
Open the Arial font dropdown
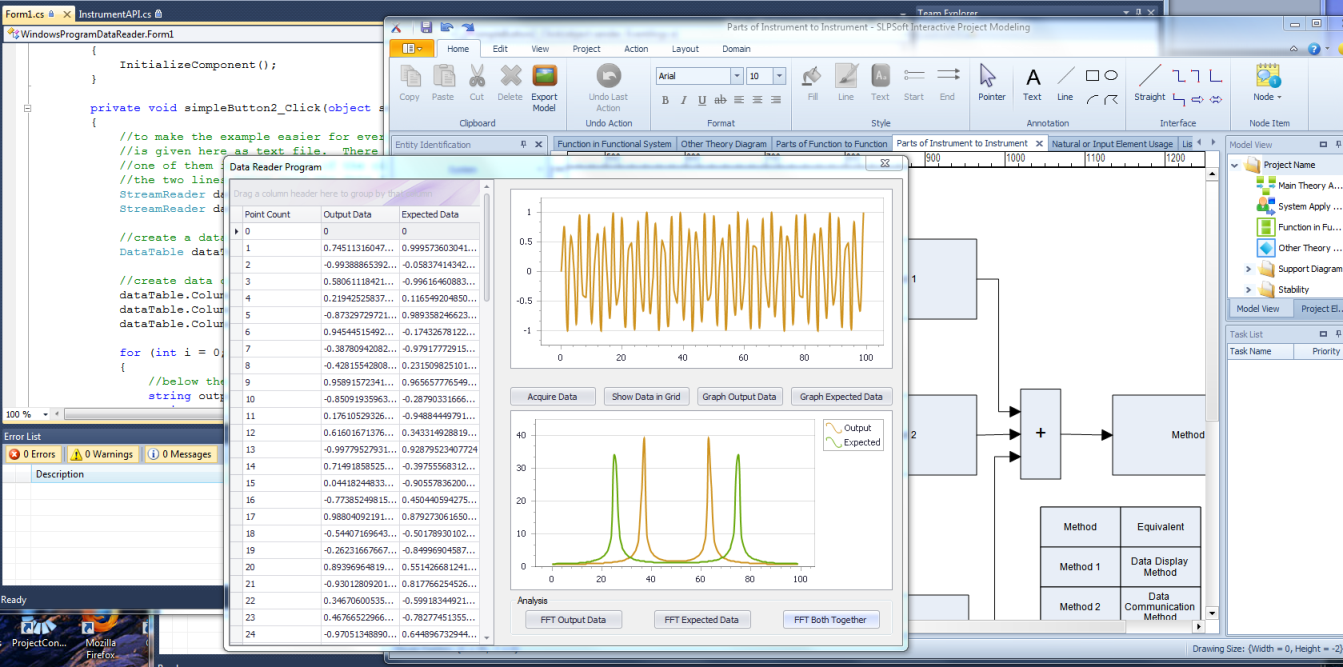click(x=737, y=76)
